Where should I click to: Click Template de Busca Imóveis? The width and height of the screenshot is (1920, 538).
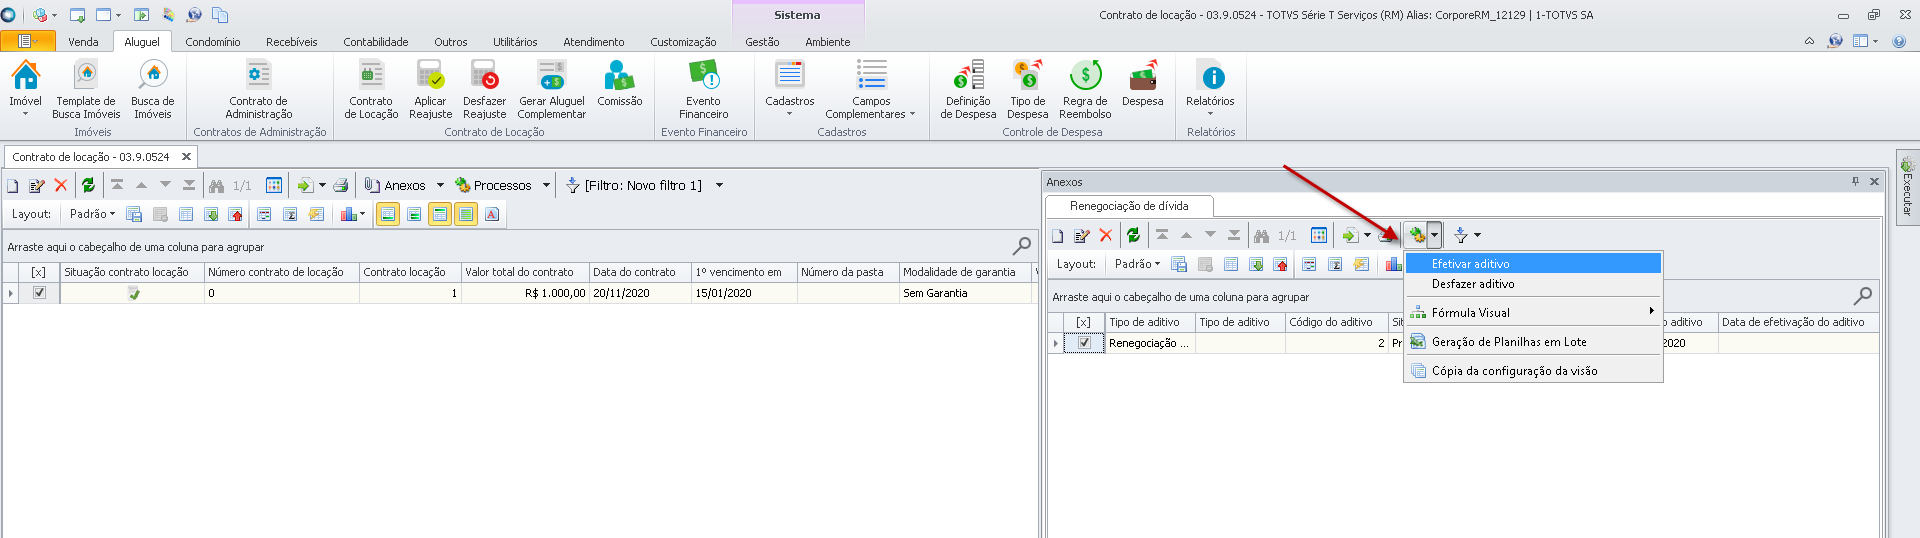[x=86, y=88]
